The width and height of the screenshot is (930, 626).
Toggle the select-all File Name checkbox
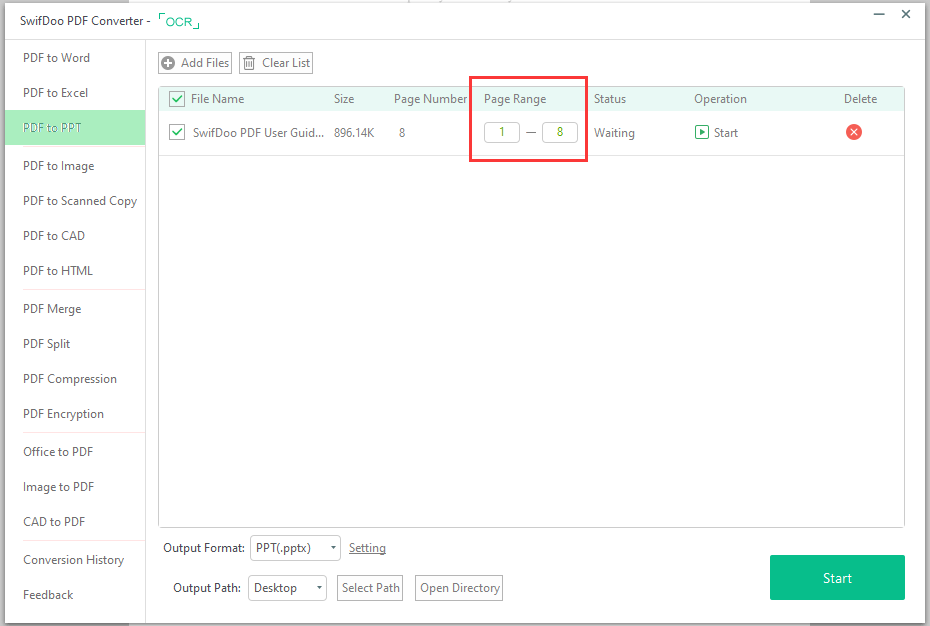coord(177,98)
